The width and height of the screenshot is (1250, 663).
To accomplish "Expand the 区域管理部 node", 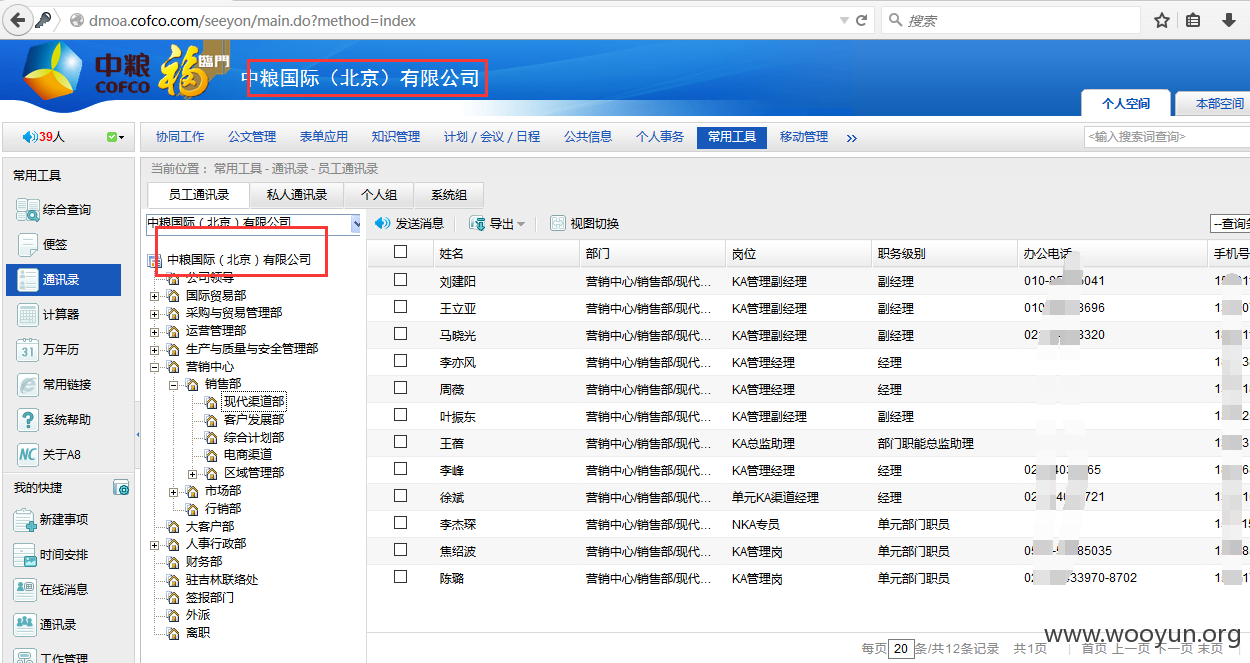I will click(192, 473).
